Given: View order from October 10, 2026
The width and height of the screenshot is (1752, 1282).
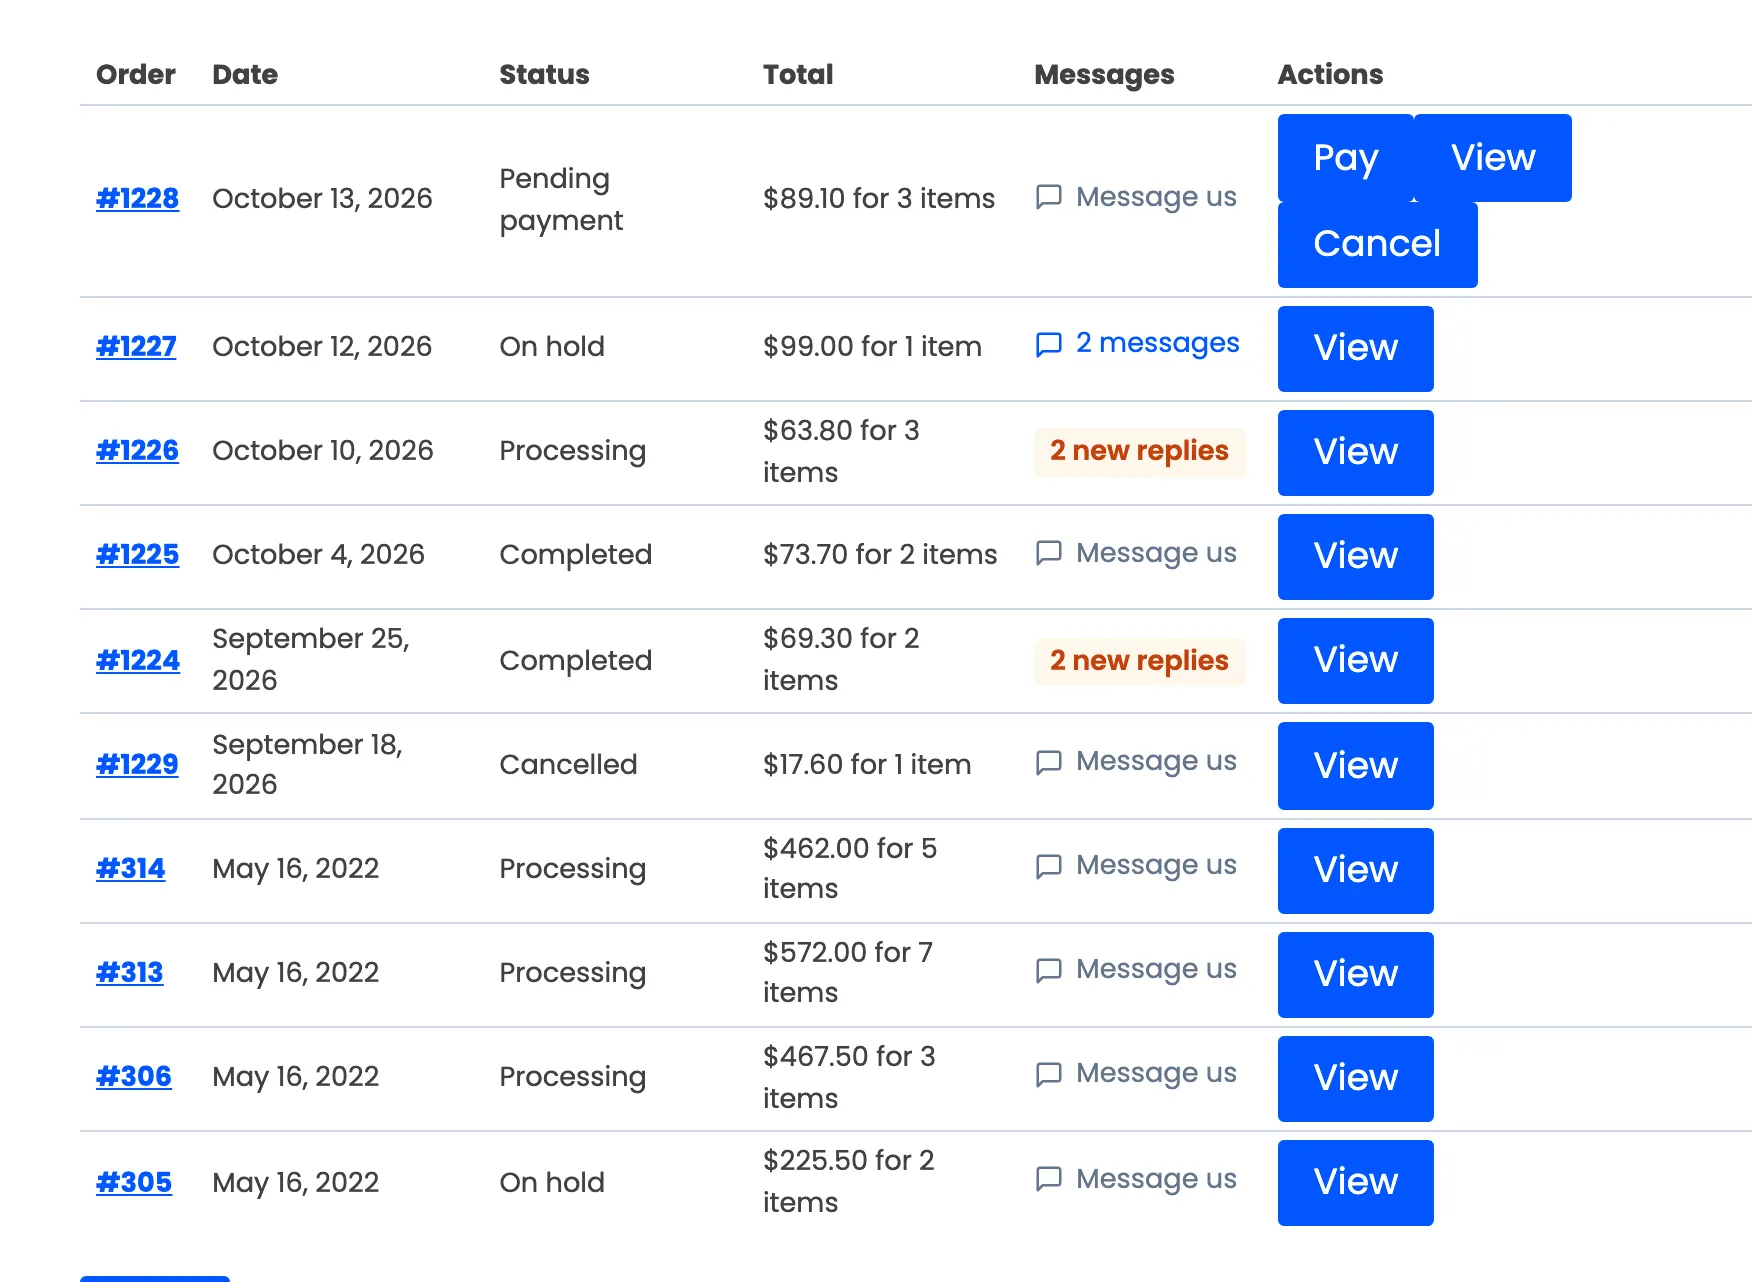Looking at the screenshot, I should [1355, 452].
